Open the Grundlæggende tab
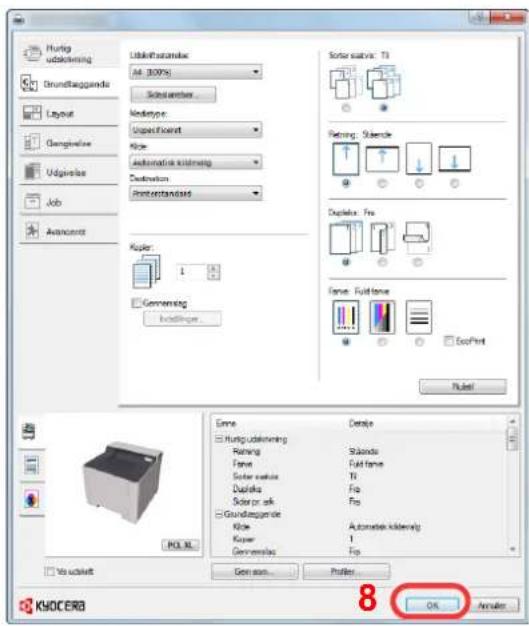Image resolution: width=529 pixels, height=626 pixels. point(69,84)
